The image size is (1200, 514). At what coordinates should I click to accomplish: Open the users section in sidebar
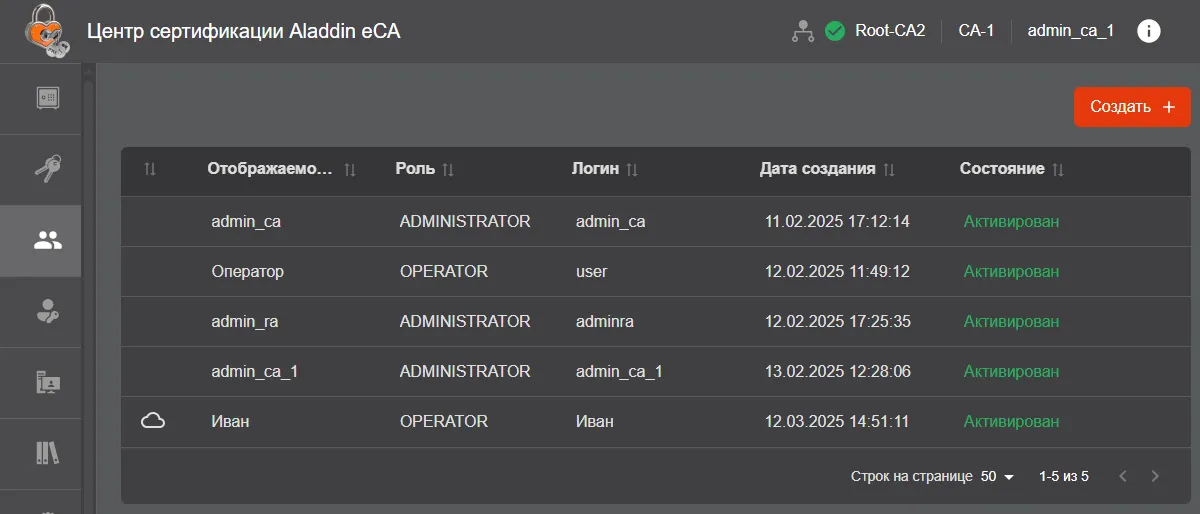click(x=48, y=240)
